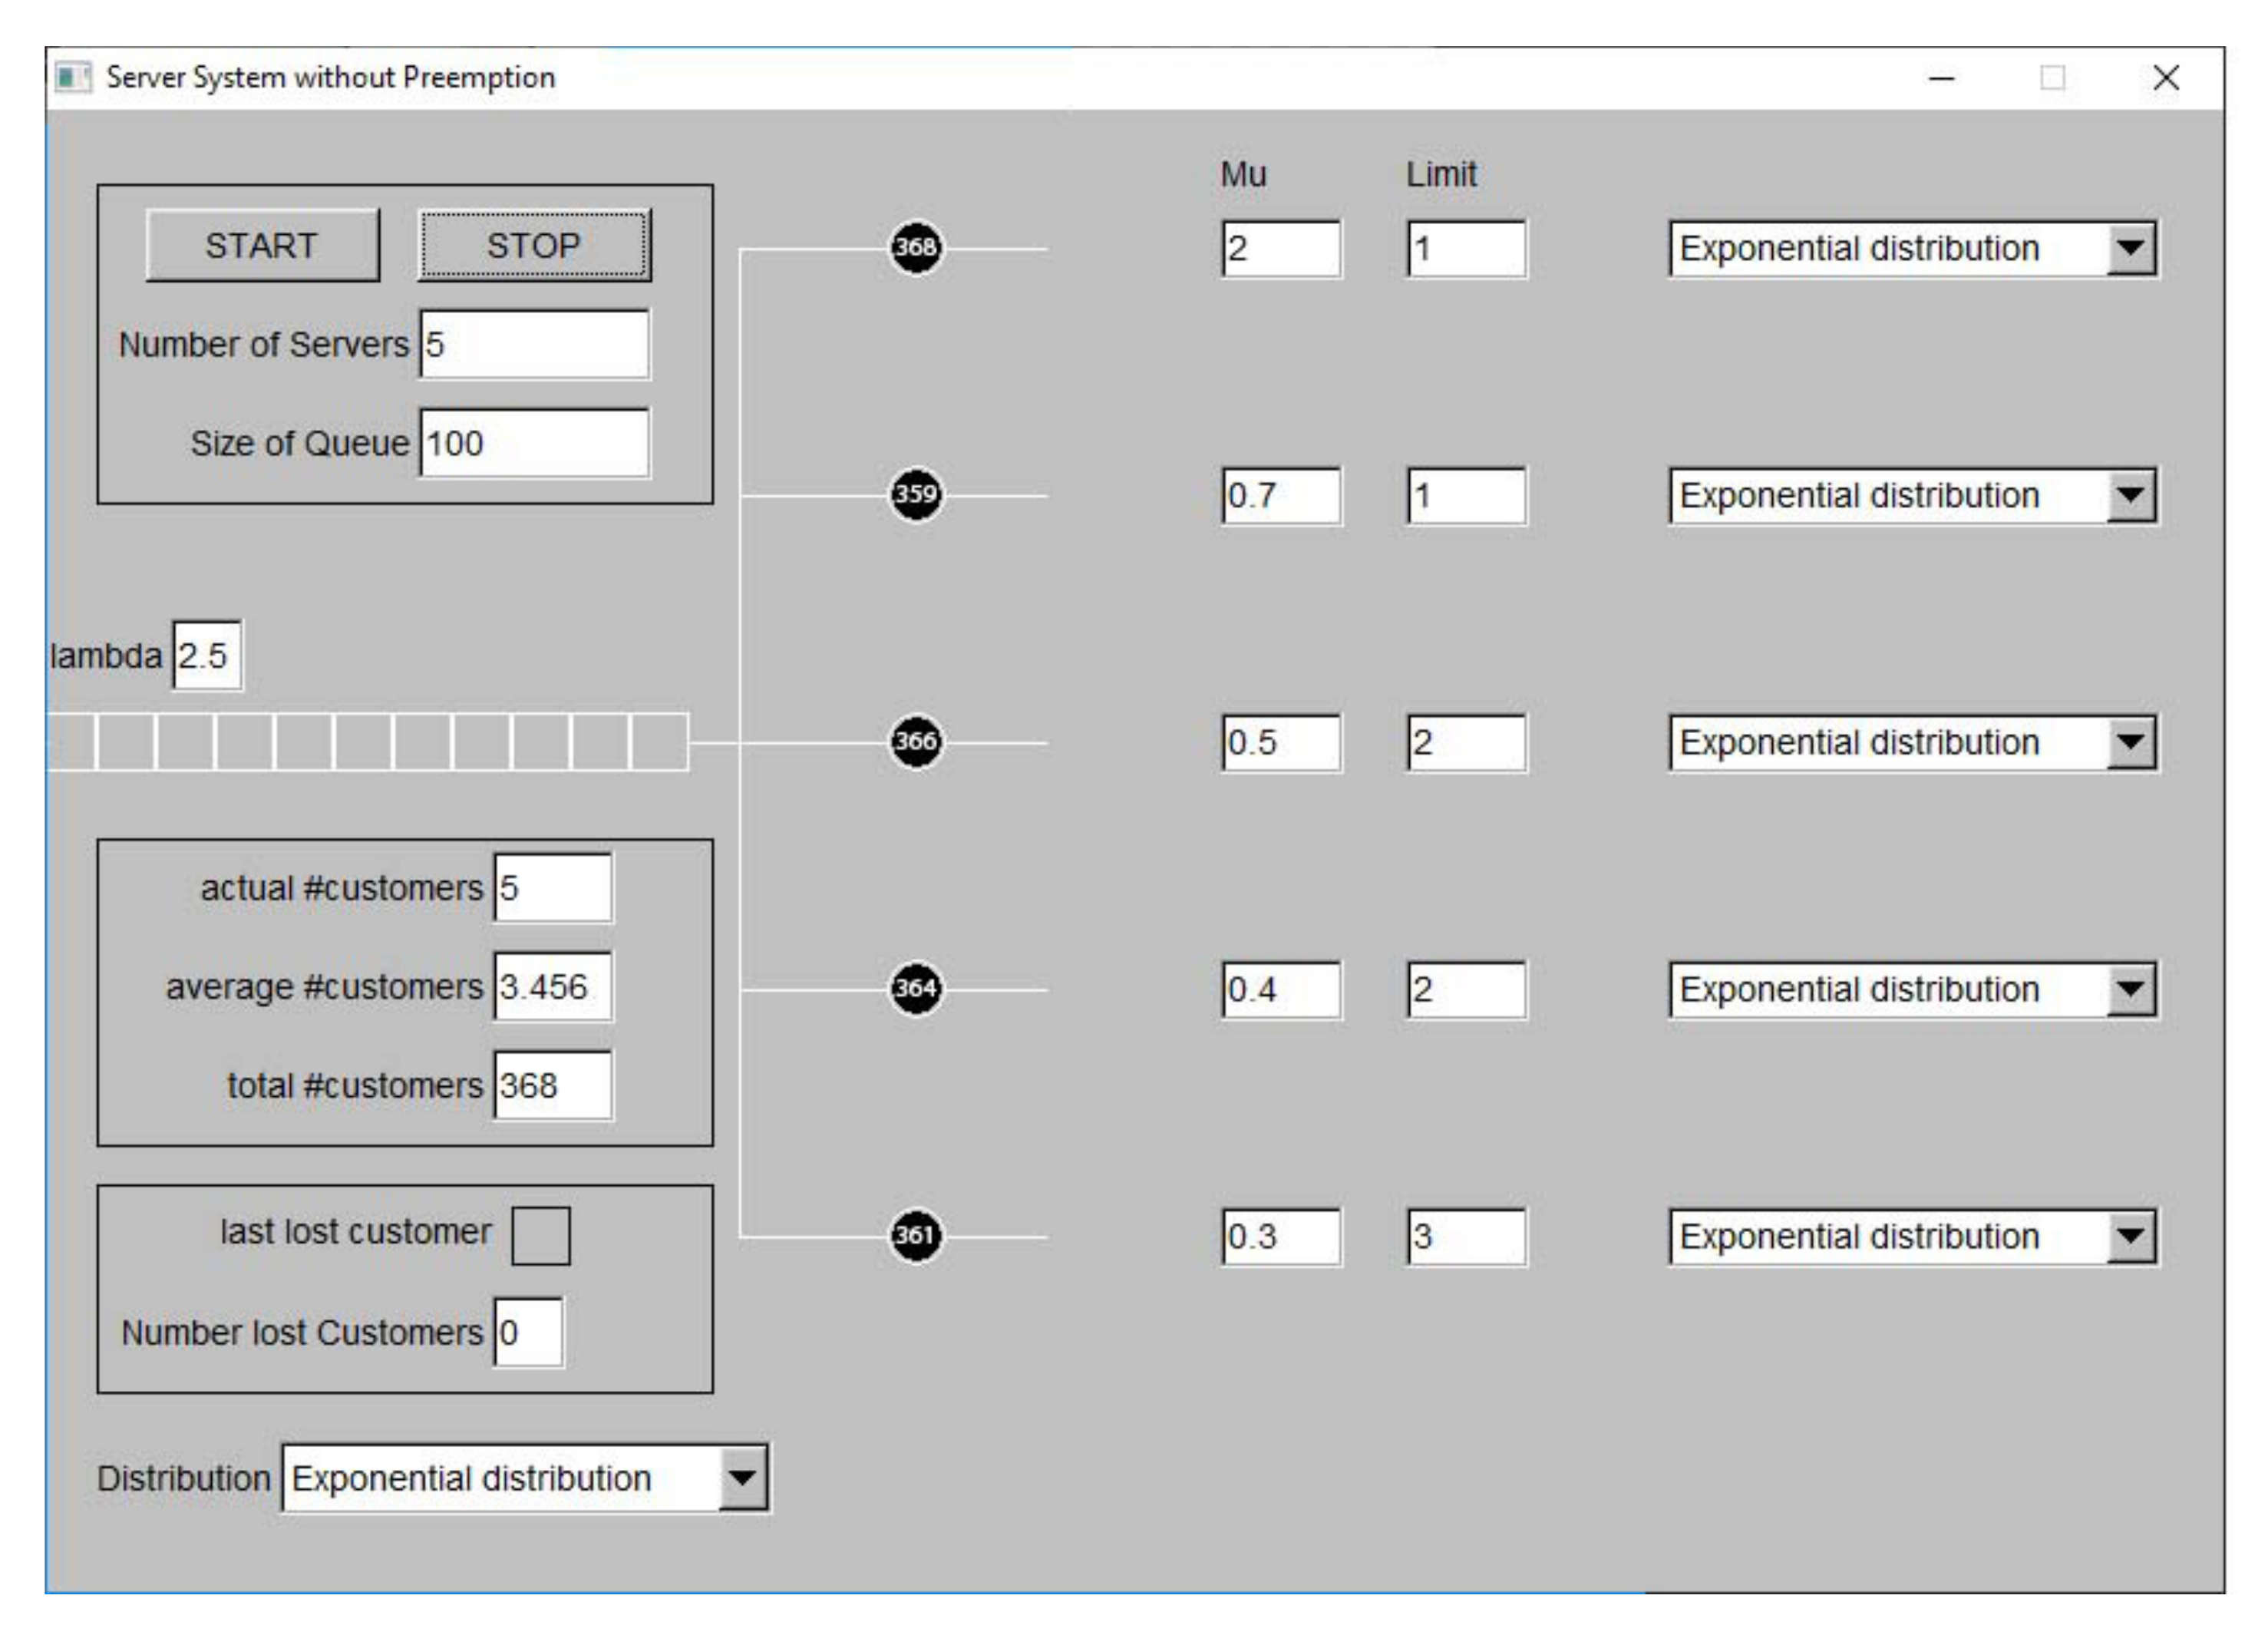The height and width of the screenshot is (1635, 2268).
Task: Open the first server's distribution dropdown
Action: (2130, 248)
